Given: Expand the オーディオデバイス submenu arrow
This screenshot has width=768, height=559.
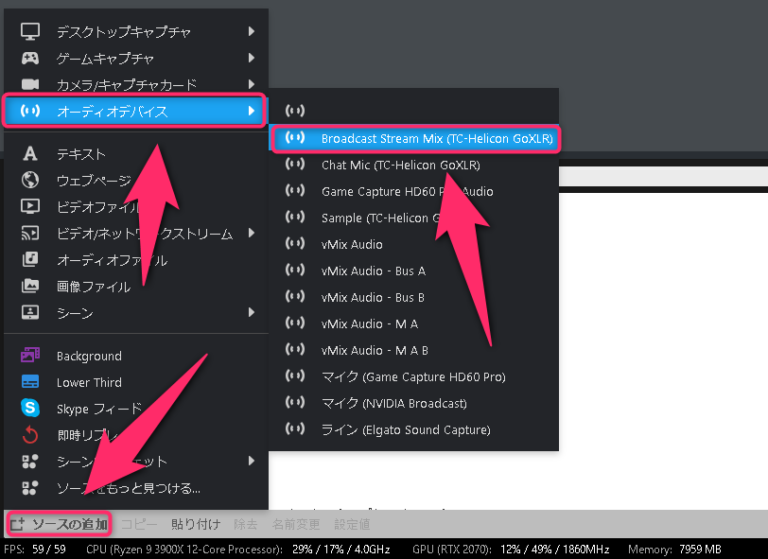Looking at the screenshot, I should [251, 111].
